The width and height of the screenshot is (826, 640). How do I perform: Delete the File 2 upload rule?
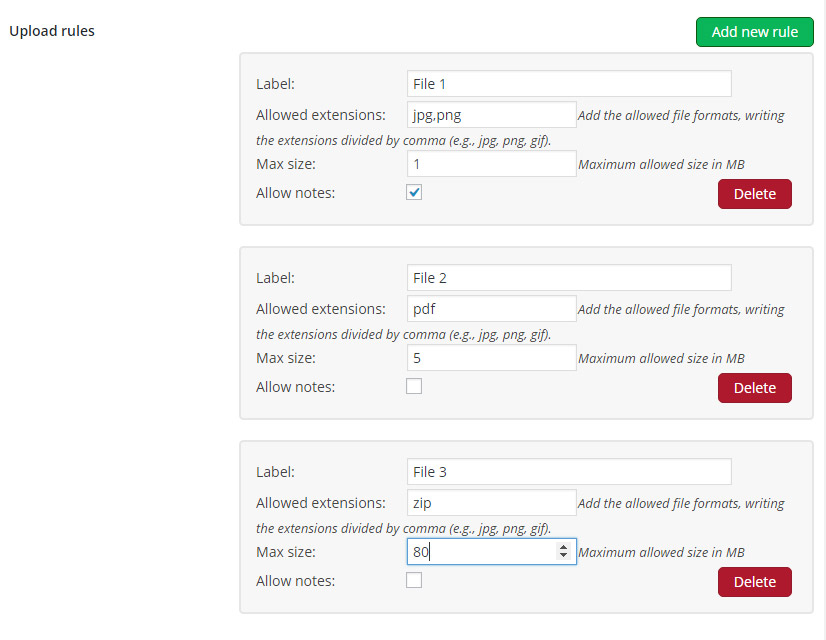pos(754,388)
